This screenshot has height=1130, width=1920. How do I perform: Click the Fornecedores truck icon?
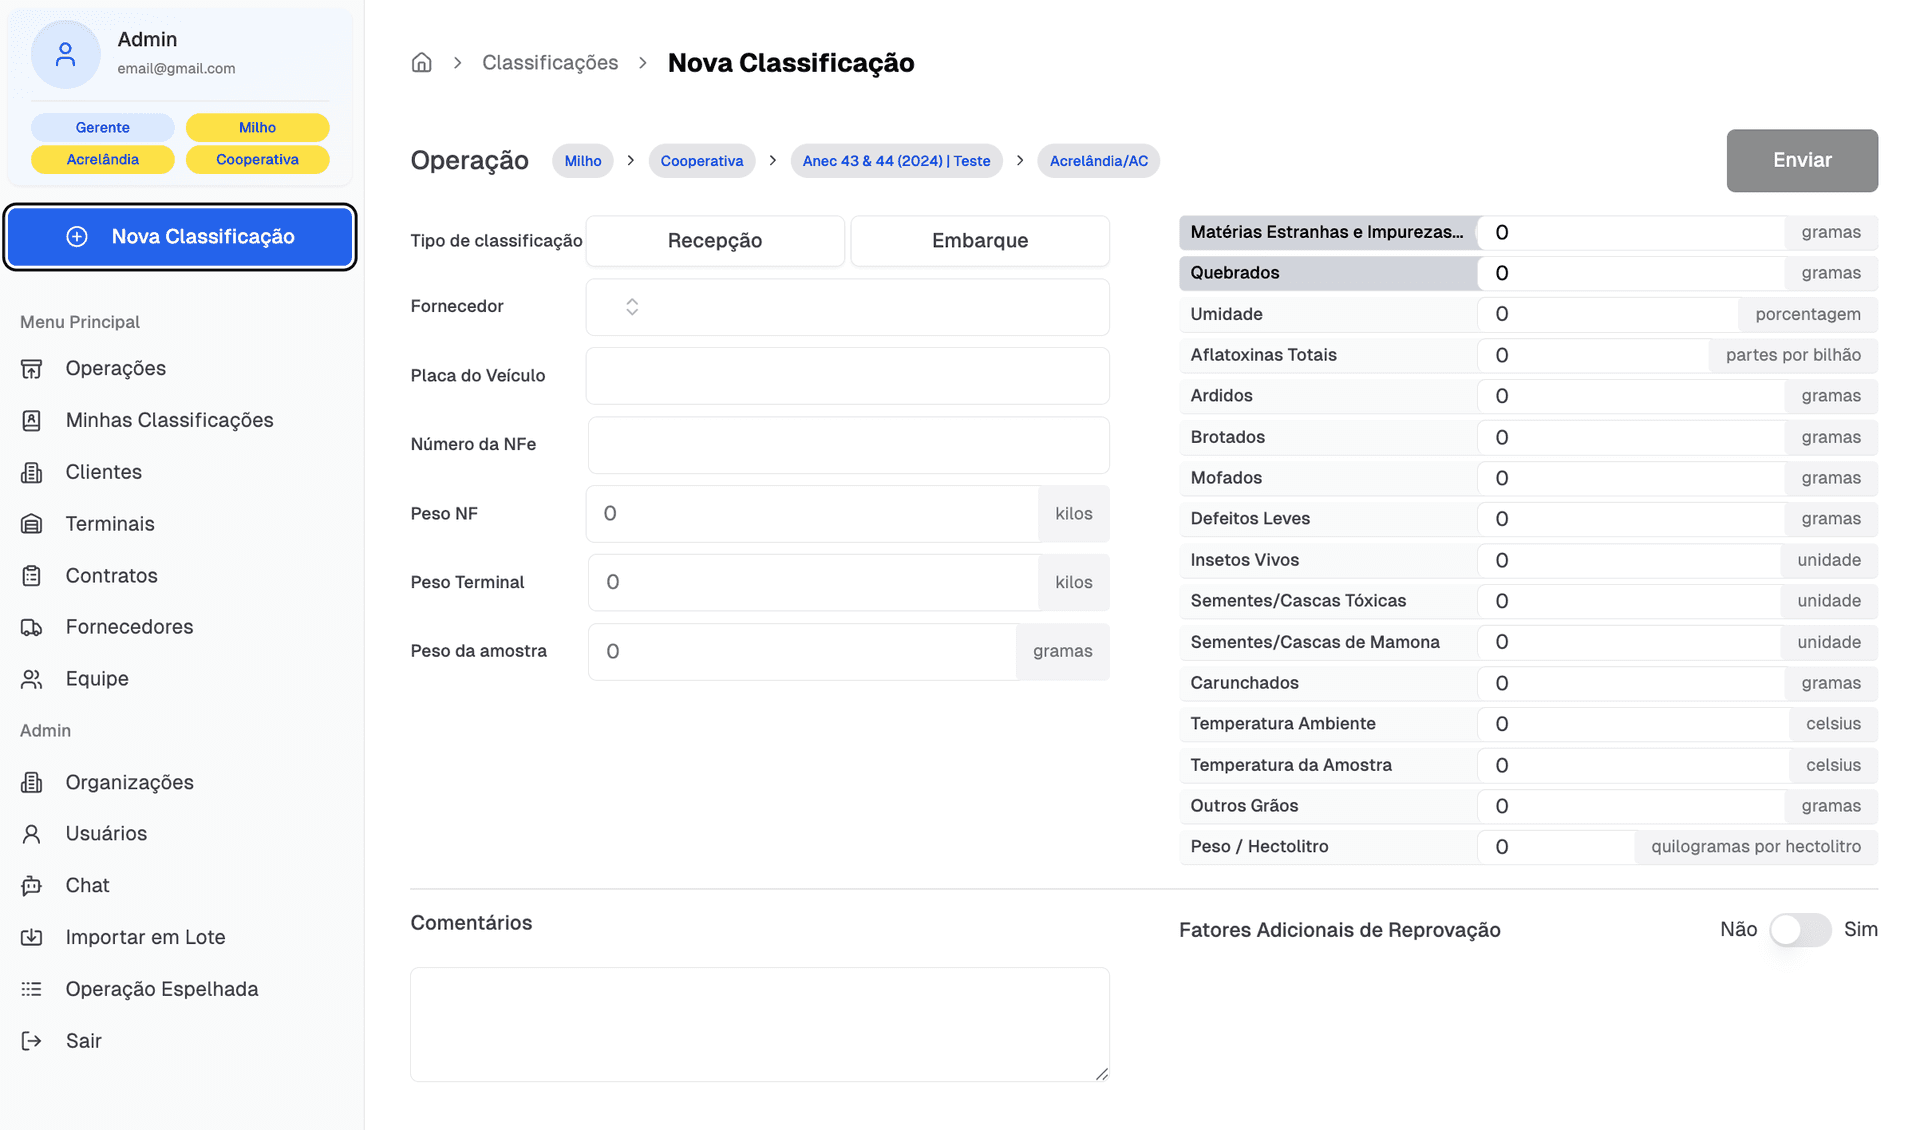click(x=32, y=628)
